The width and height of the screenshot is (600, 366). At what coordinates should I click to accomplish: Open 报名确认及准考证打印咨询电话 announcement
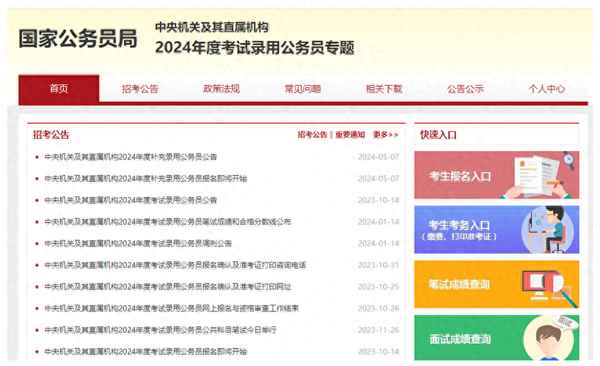(175, 265)
